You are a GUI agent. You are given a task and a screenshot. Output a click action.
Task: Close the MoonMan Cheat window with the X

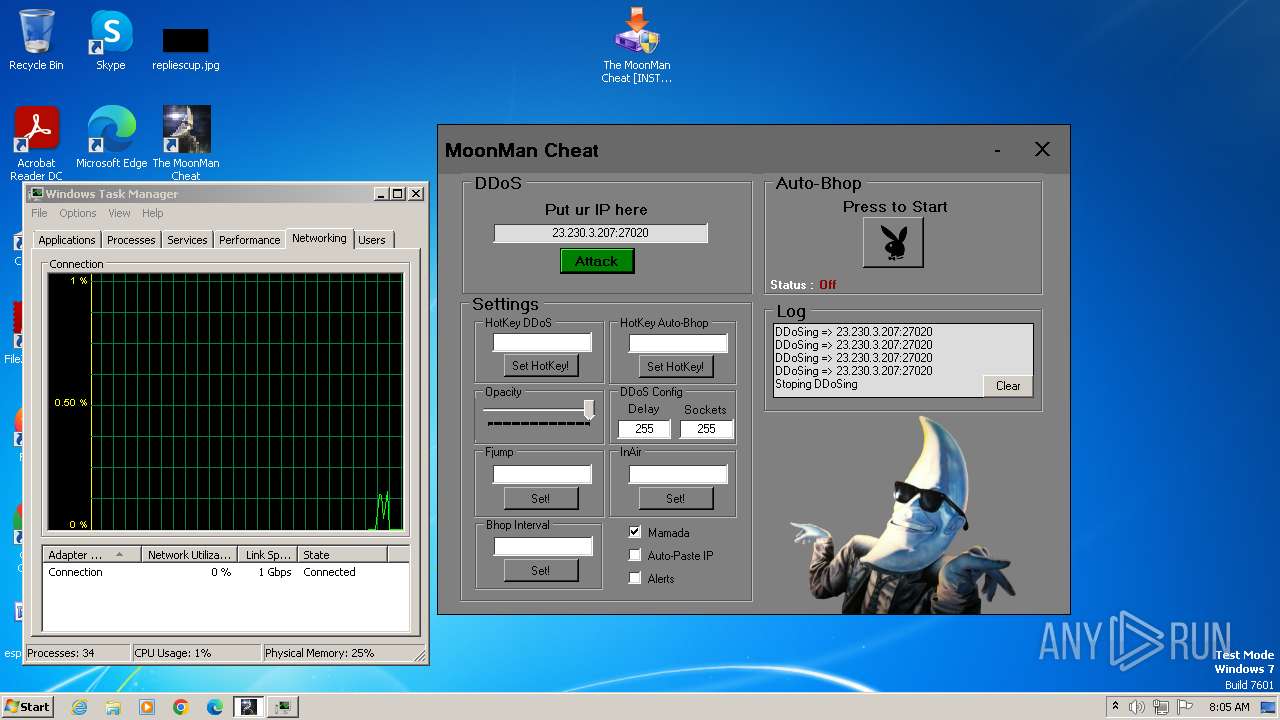coord(1042,149)
